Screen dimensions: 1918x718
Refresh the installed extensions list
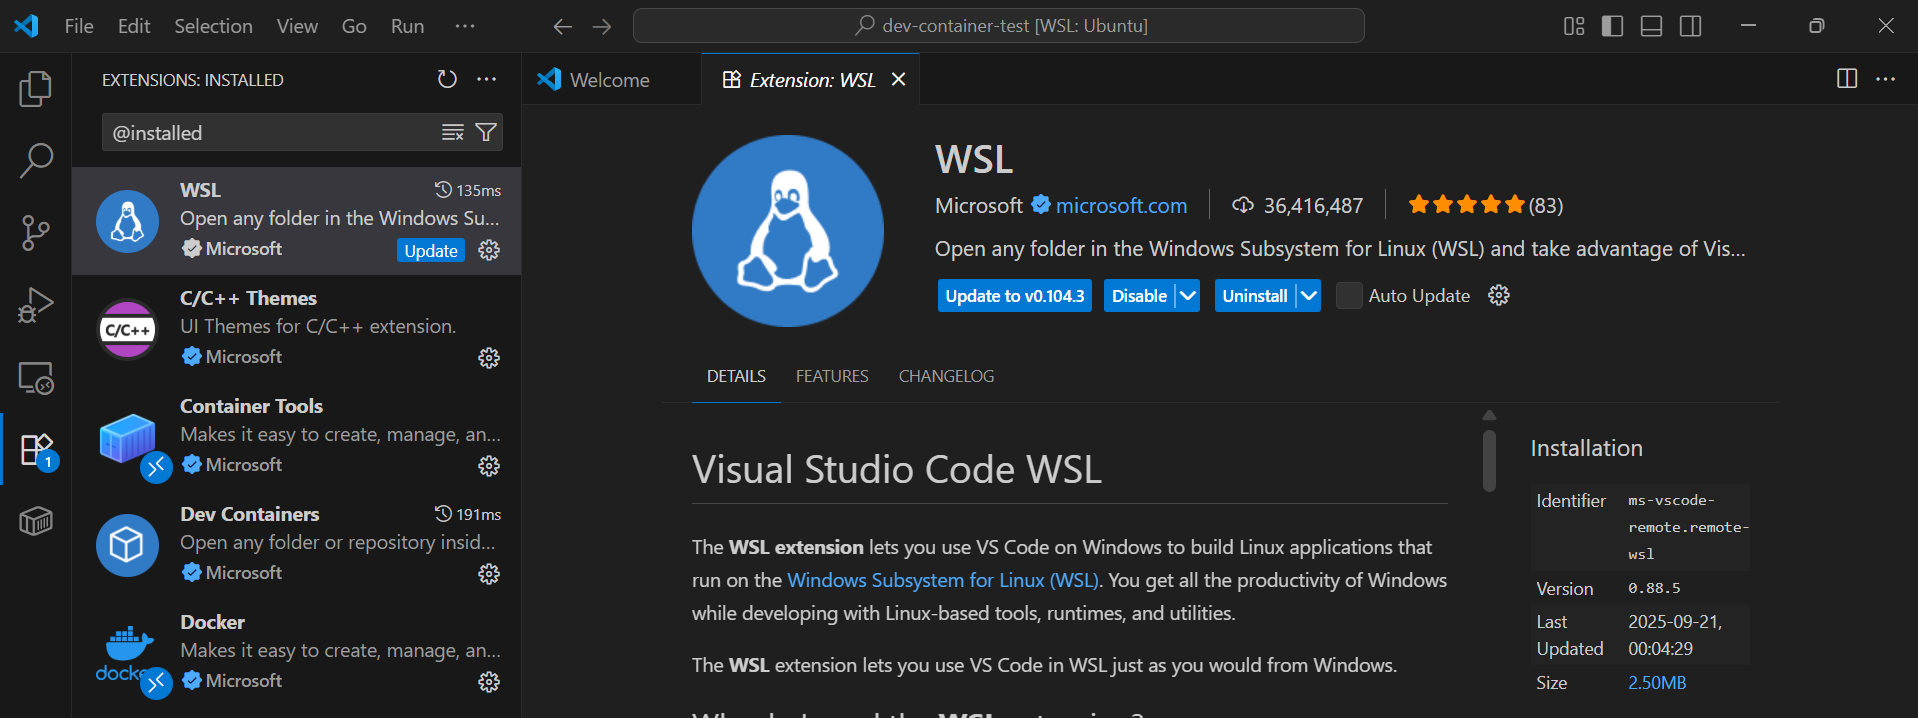click(447, 79)
